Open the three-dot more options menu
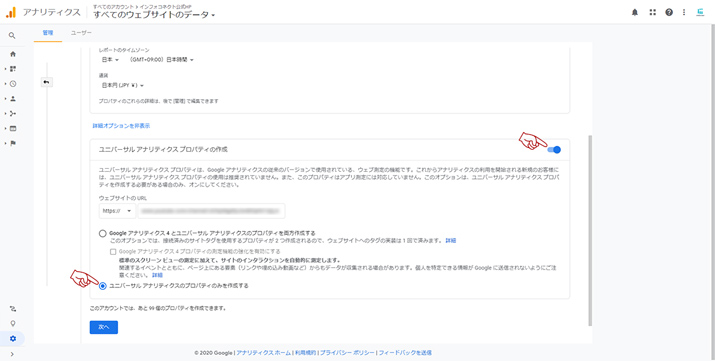Image resolution: width=715 pixels, height=361 pixels. click(x=684, y=12)
